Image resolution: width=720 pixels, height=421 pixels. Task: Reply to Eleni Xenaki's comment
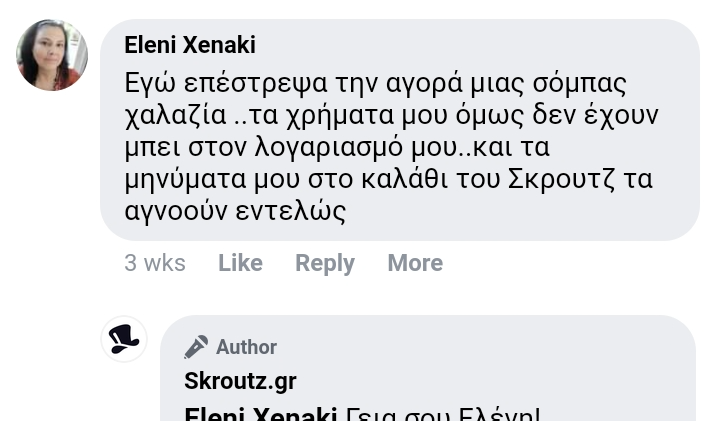[x=325, y=264]
